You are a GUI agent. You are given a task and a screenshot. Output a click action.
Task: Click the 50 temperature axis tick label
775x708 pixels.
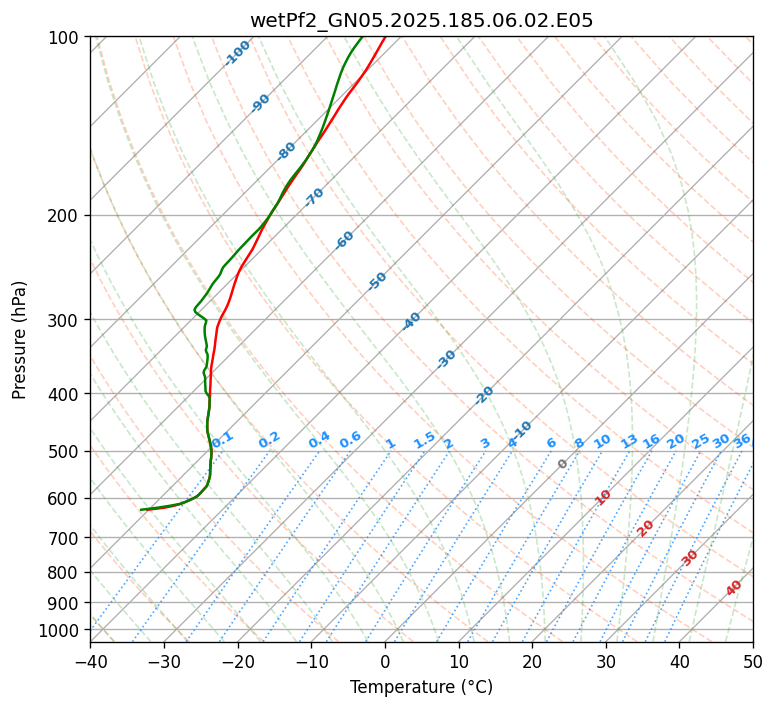click(x=753, y=661)
